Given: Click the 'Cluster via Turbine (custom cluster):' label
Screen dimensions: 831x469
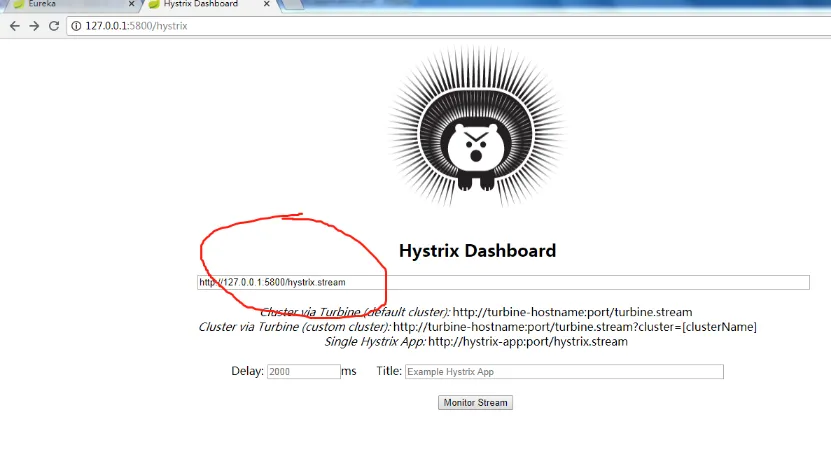Looking at the screenshot, I should [x=295, y=327].
